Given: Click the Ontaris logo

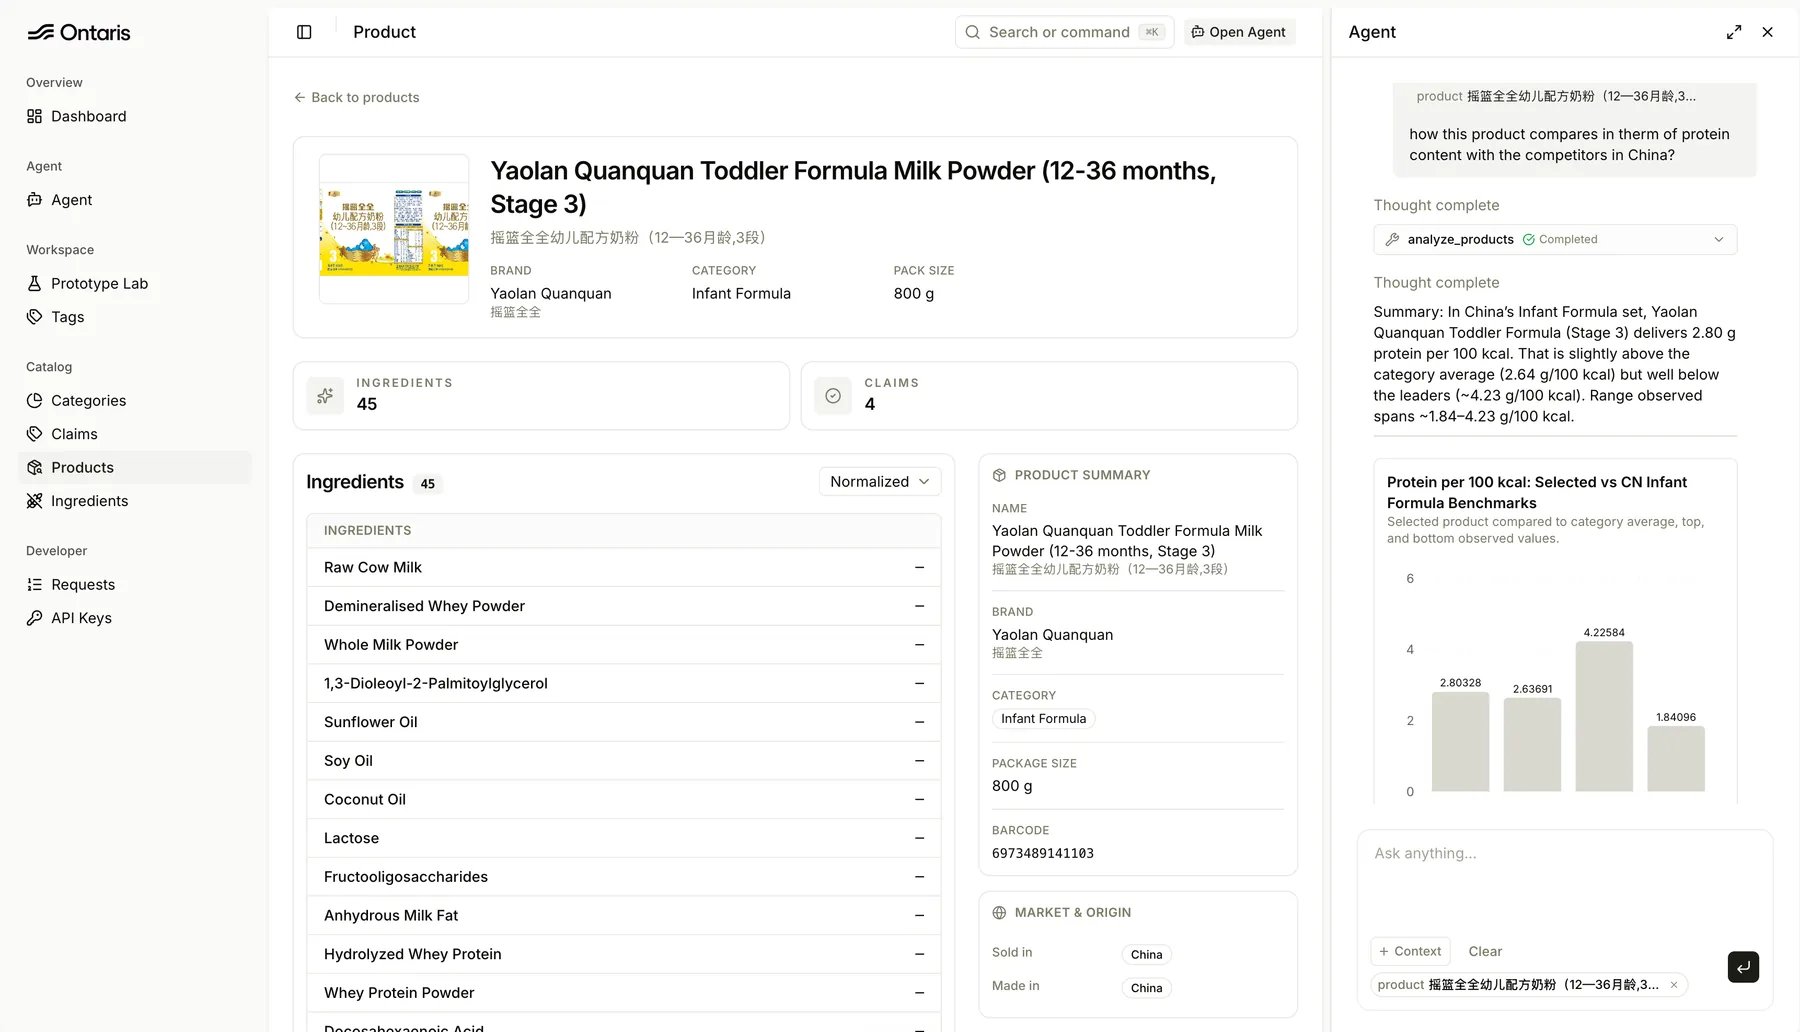Looking at the screenshot, I should [x=78, y=32].
